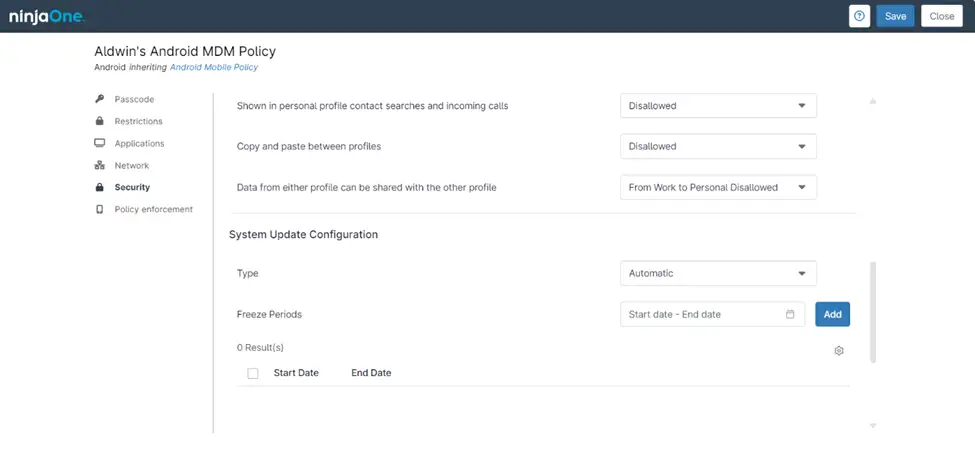The width and height of the screenshot is (975, 462).
Task: Follow the Android Mobile Policy link
Action: (x=214, y=67)
